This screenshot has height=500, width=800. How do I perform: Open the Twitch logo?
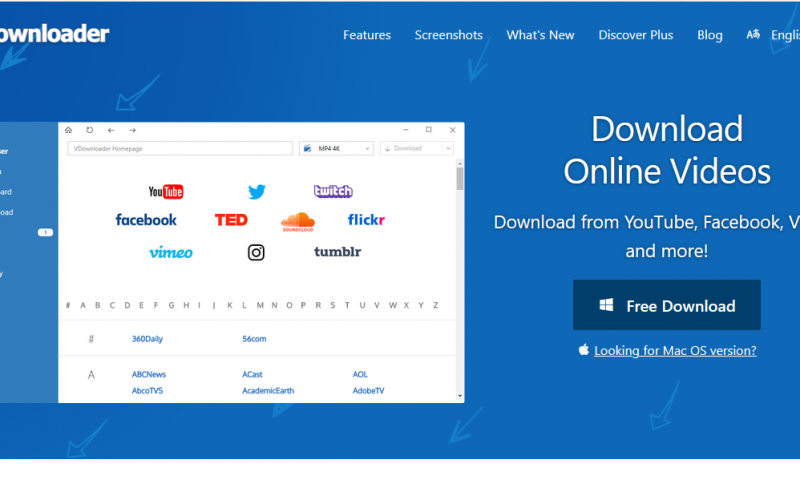pyautogui.click(x=333, y=191)
